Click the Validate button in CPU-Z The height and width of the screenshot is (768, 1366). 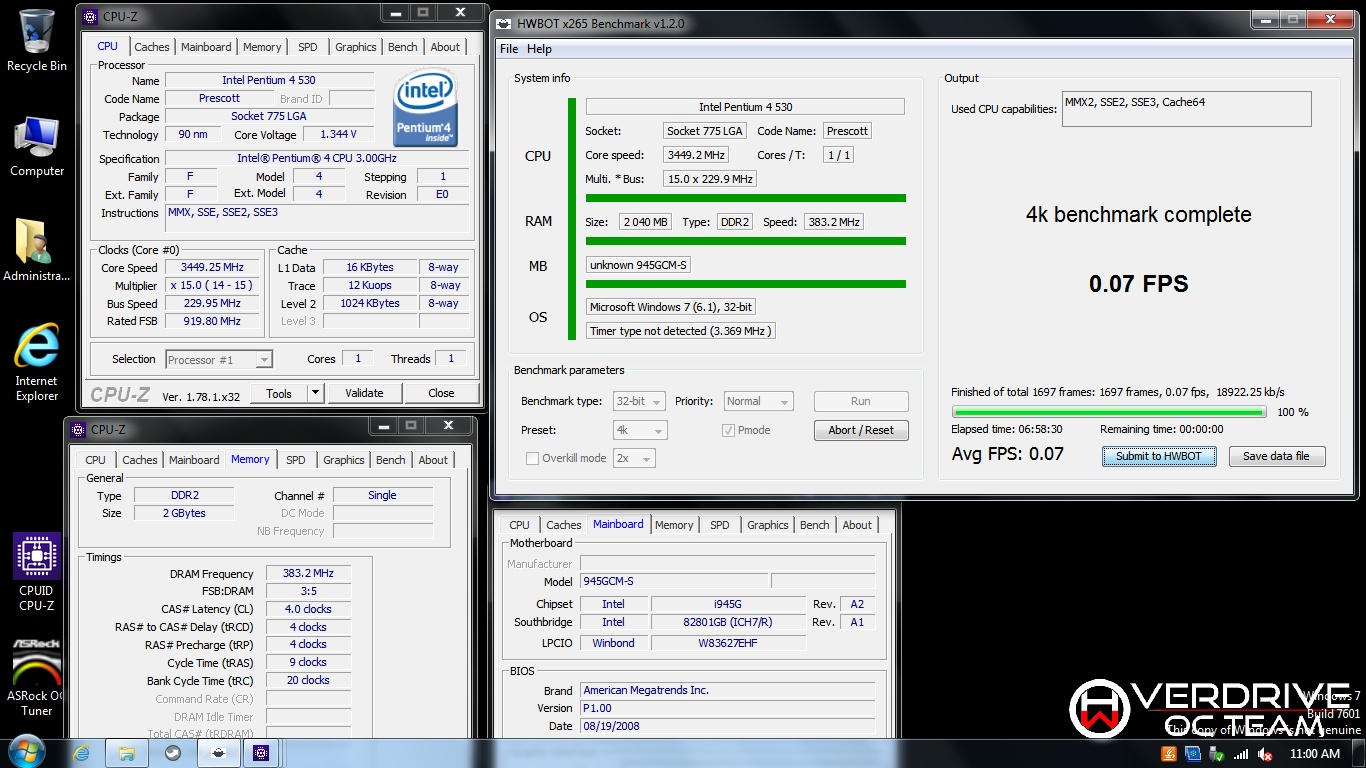click(x=364, y=393)
